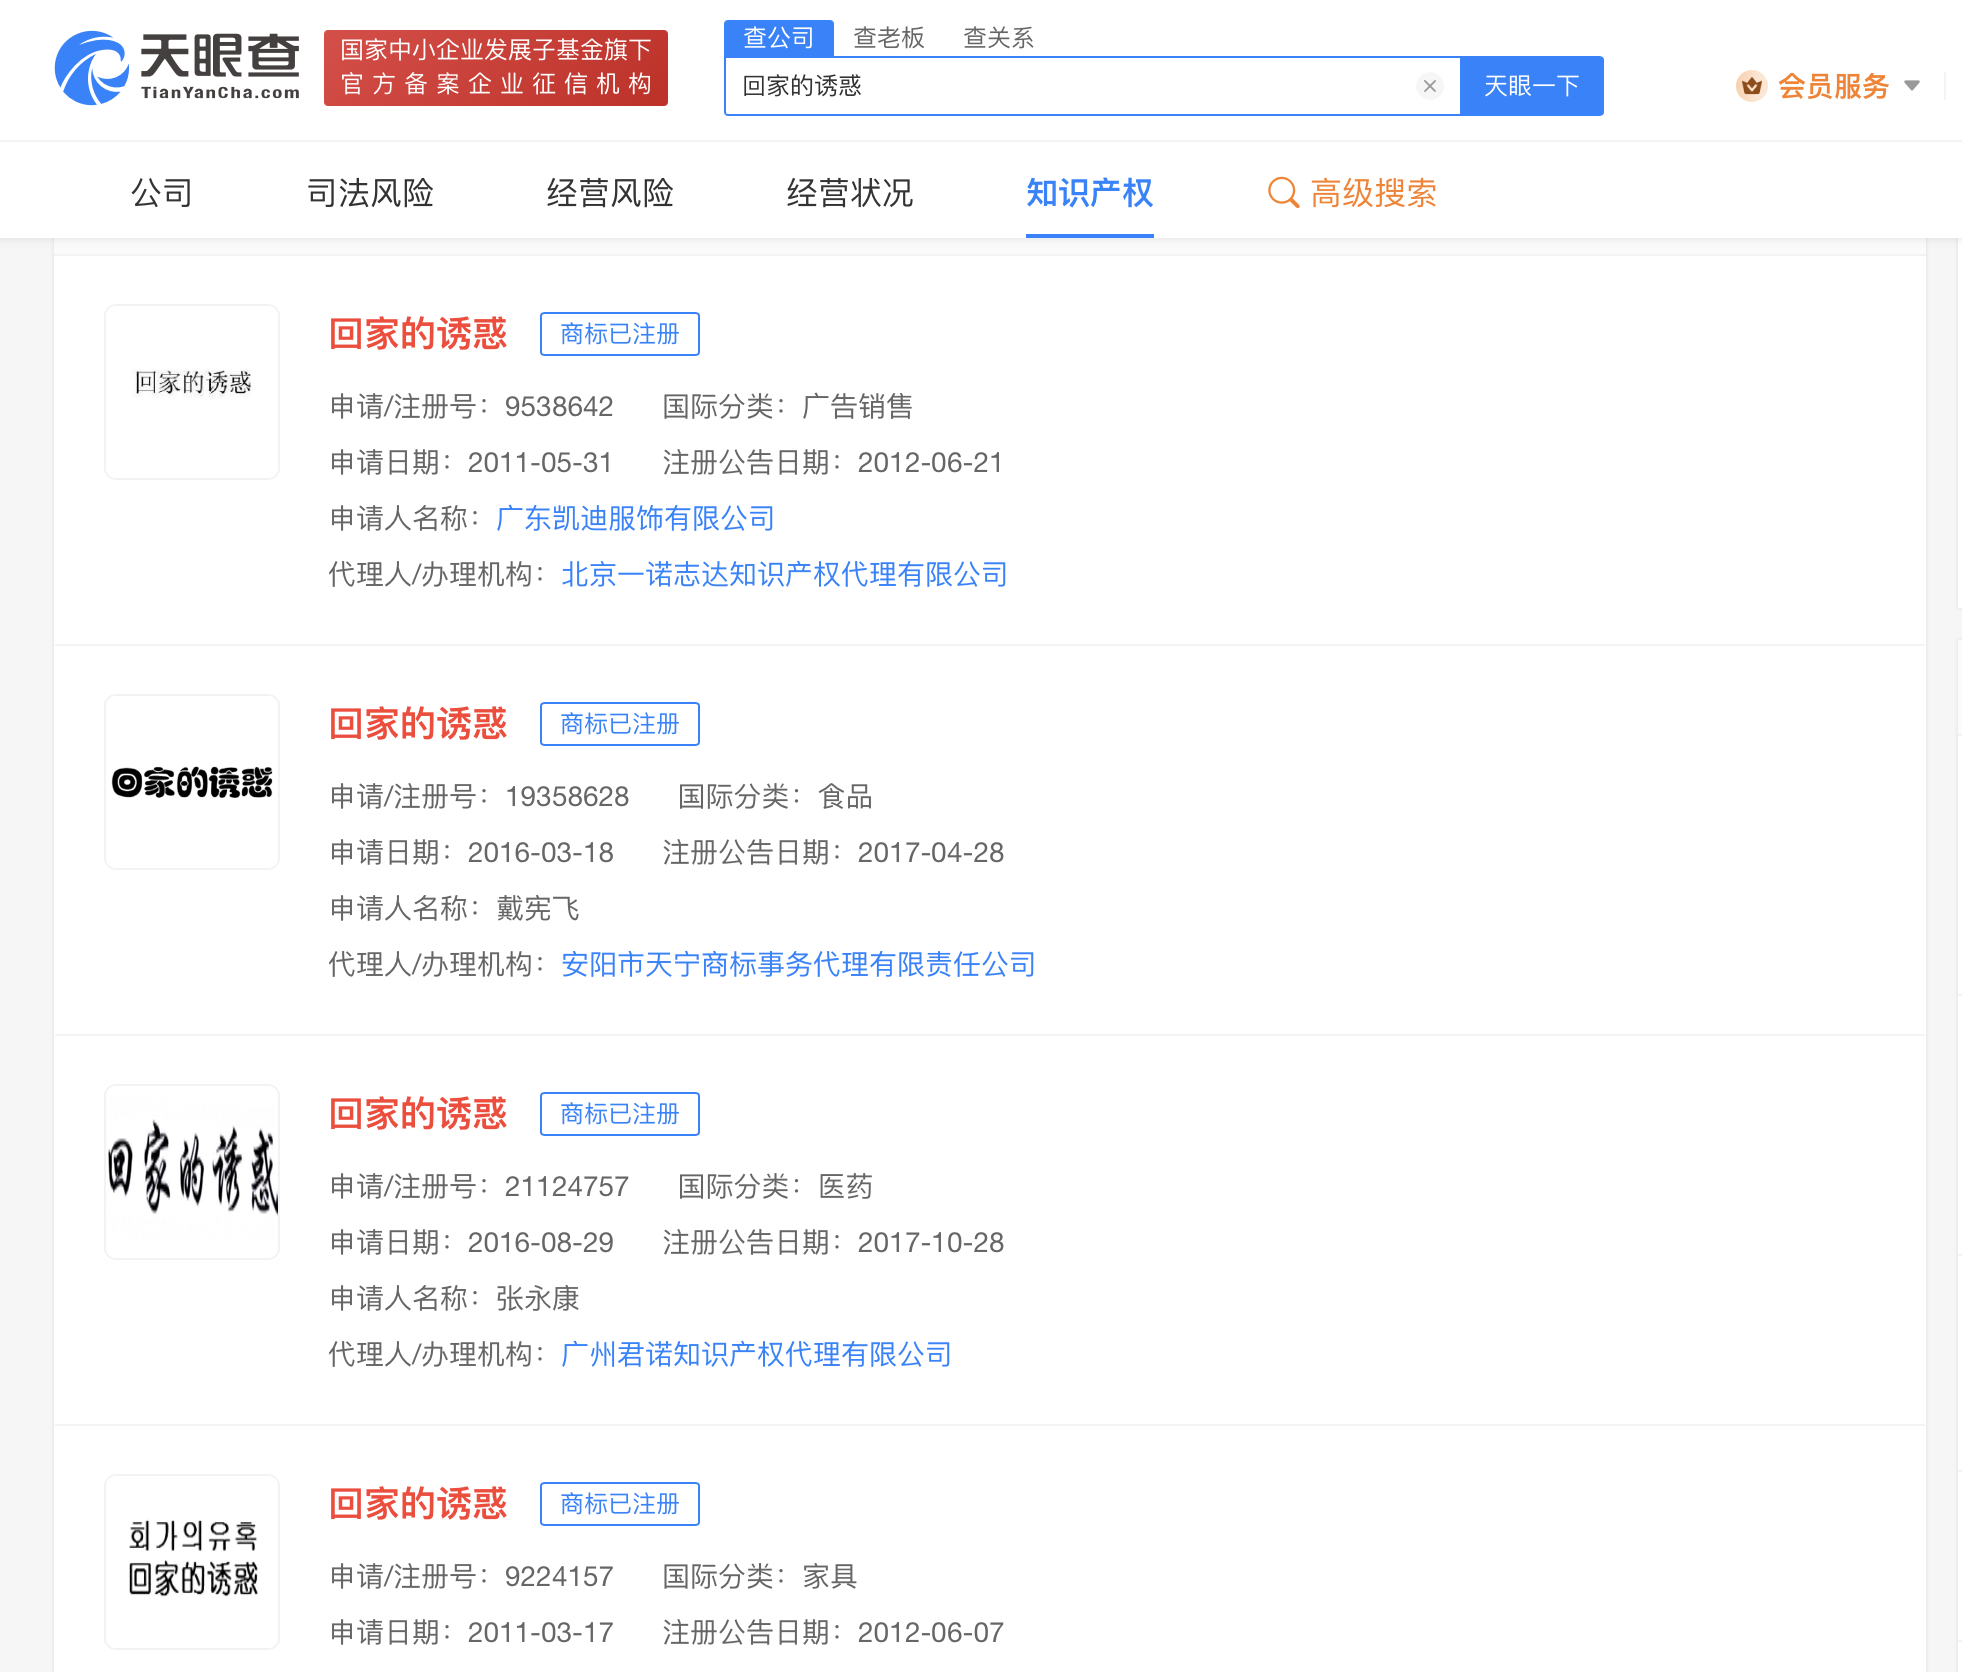Open agent 北京一诺志达知识产权代理有限公司
The width and height of the screenshot is (1962, 1672).
[785, 574]
